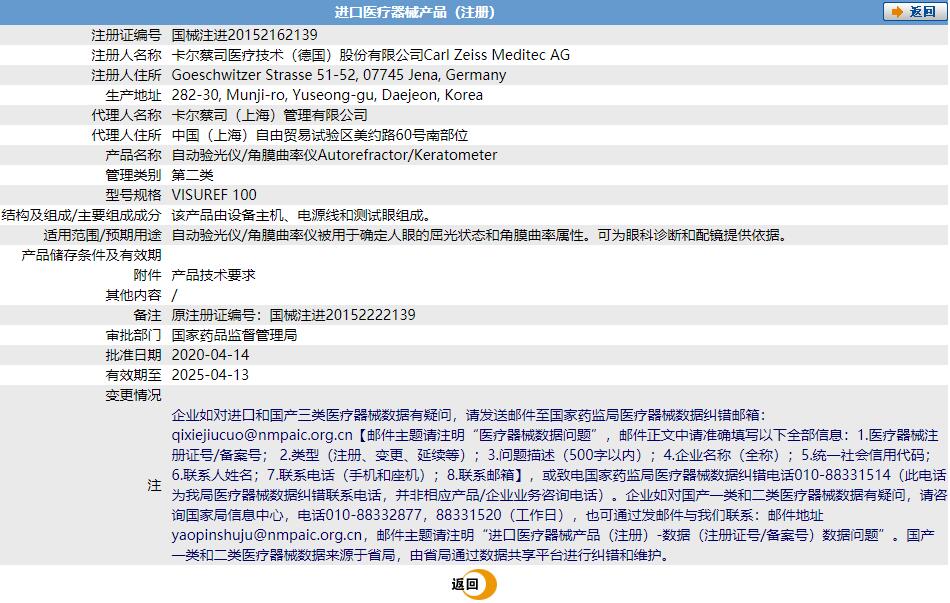Image resolution: width=950 pixels, height=603 pixels.
Task: Click the 批准日期 label
Action: (133, 355)
